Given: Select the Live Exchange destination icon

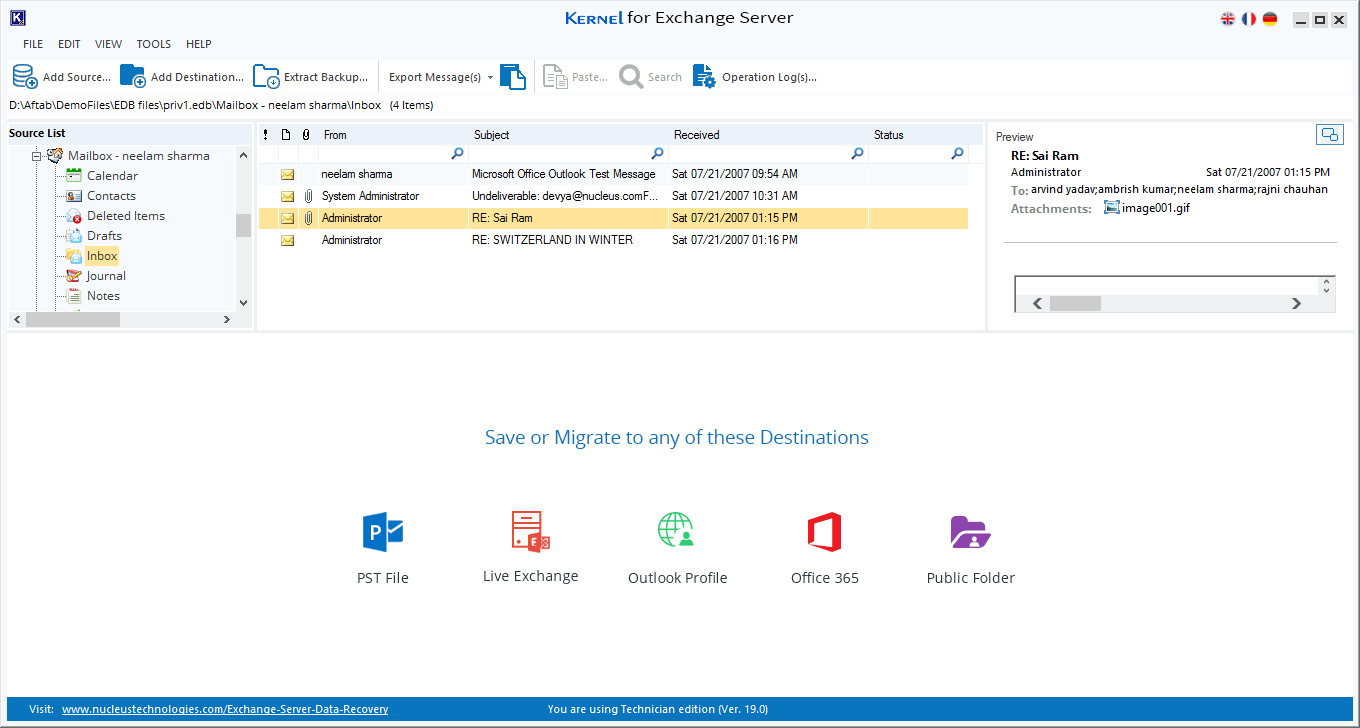Looking at the screenshot, I should (530, 531).
